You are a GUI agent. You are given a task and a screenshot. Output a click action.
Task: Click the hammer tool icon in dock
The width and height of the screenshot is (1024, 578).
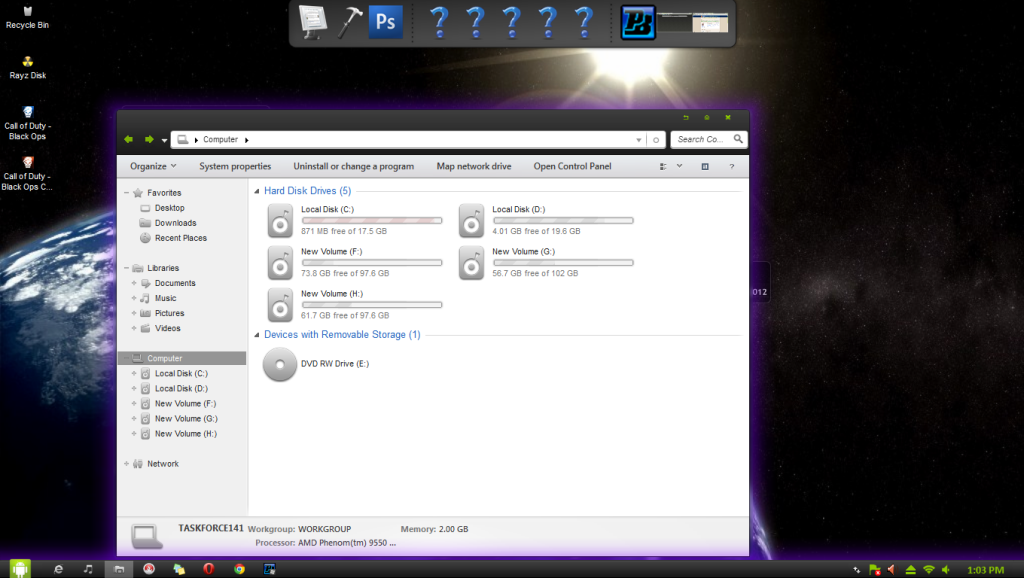pos(350,22)
